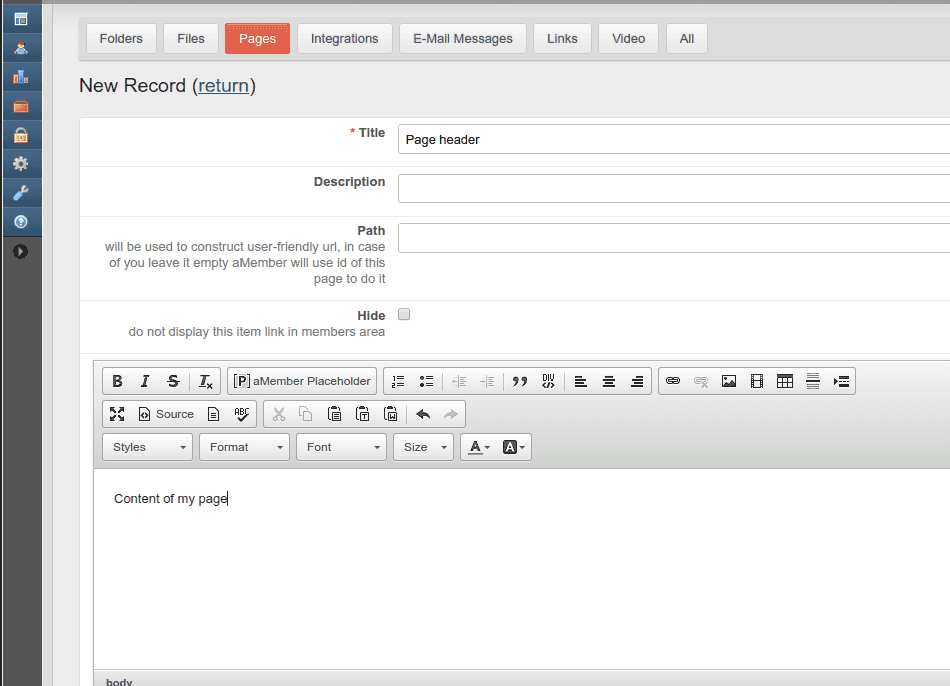Paste as plain text

click(362, 414)
